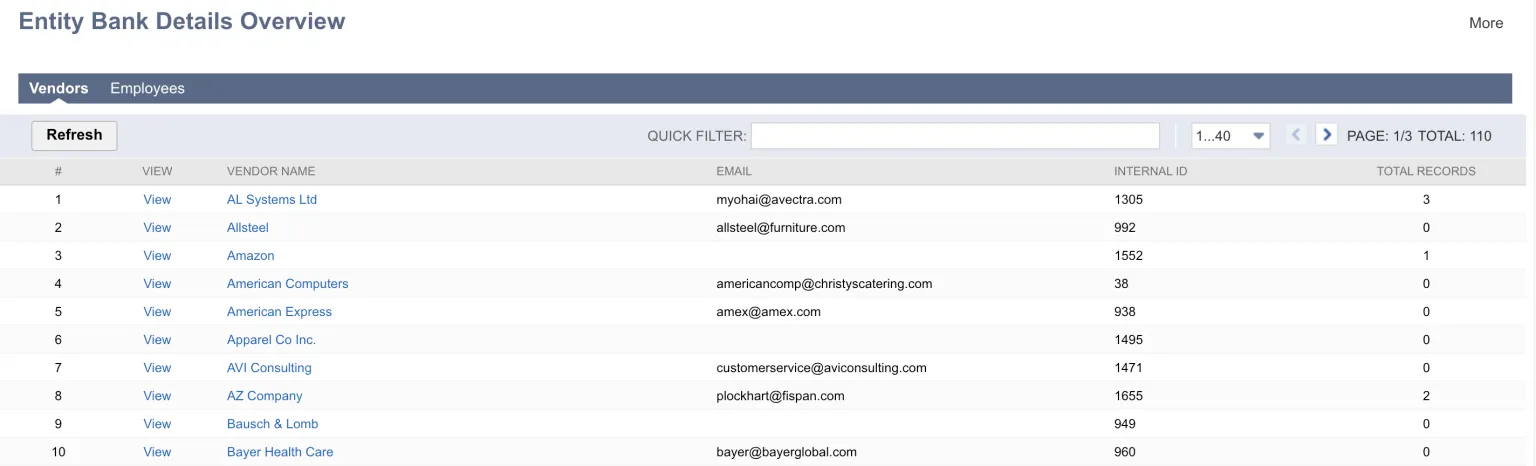The image size is (1536, 466).
Task: Open the Apparel Co Inc. vendor link
Action: 271,340
